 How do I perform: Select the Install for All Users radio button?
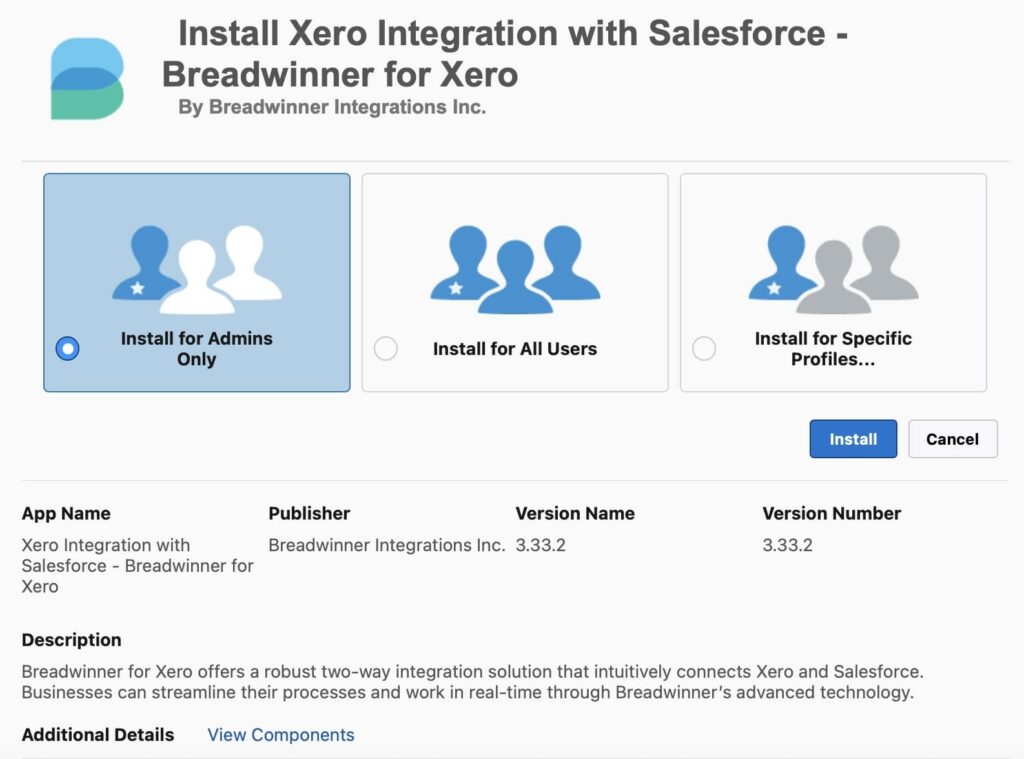point(385,348)
